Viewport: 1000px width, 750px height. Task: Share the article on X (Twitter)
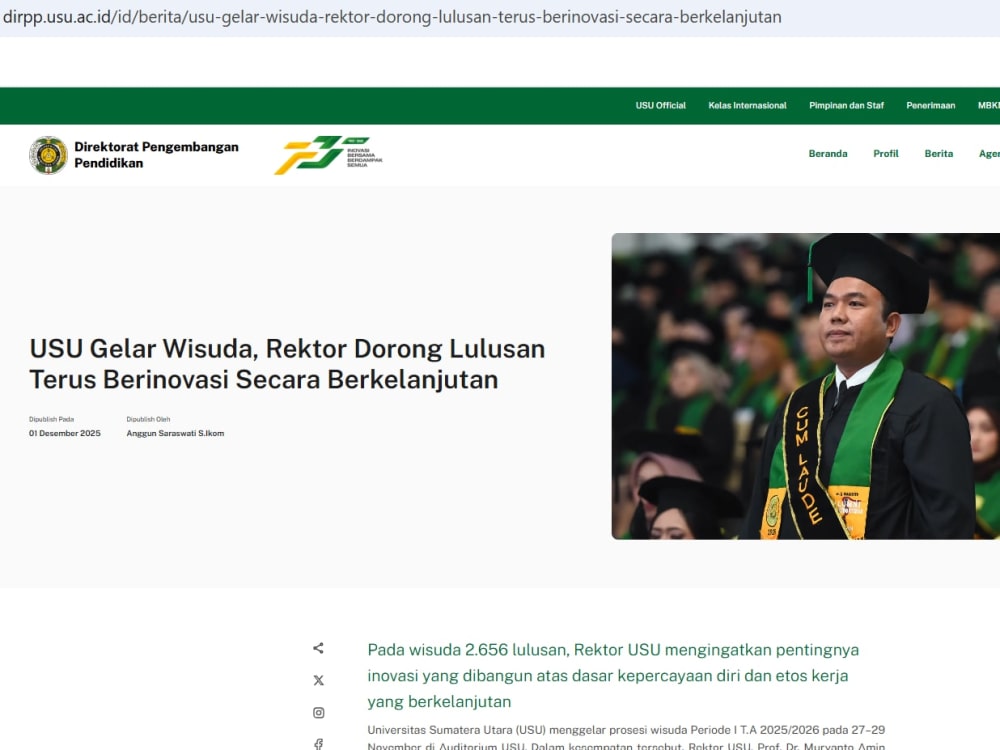point(318,680)
